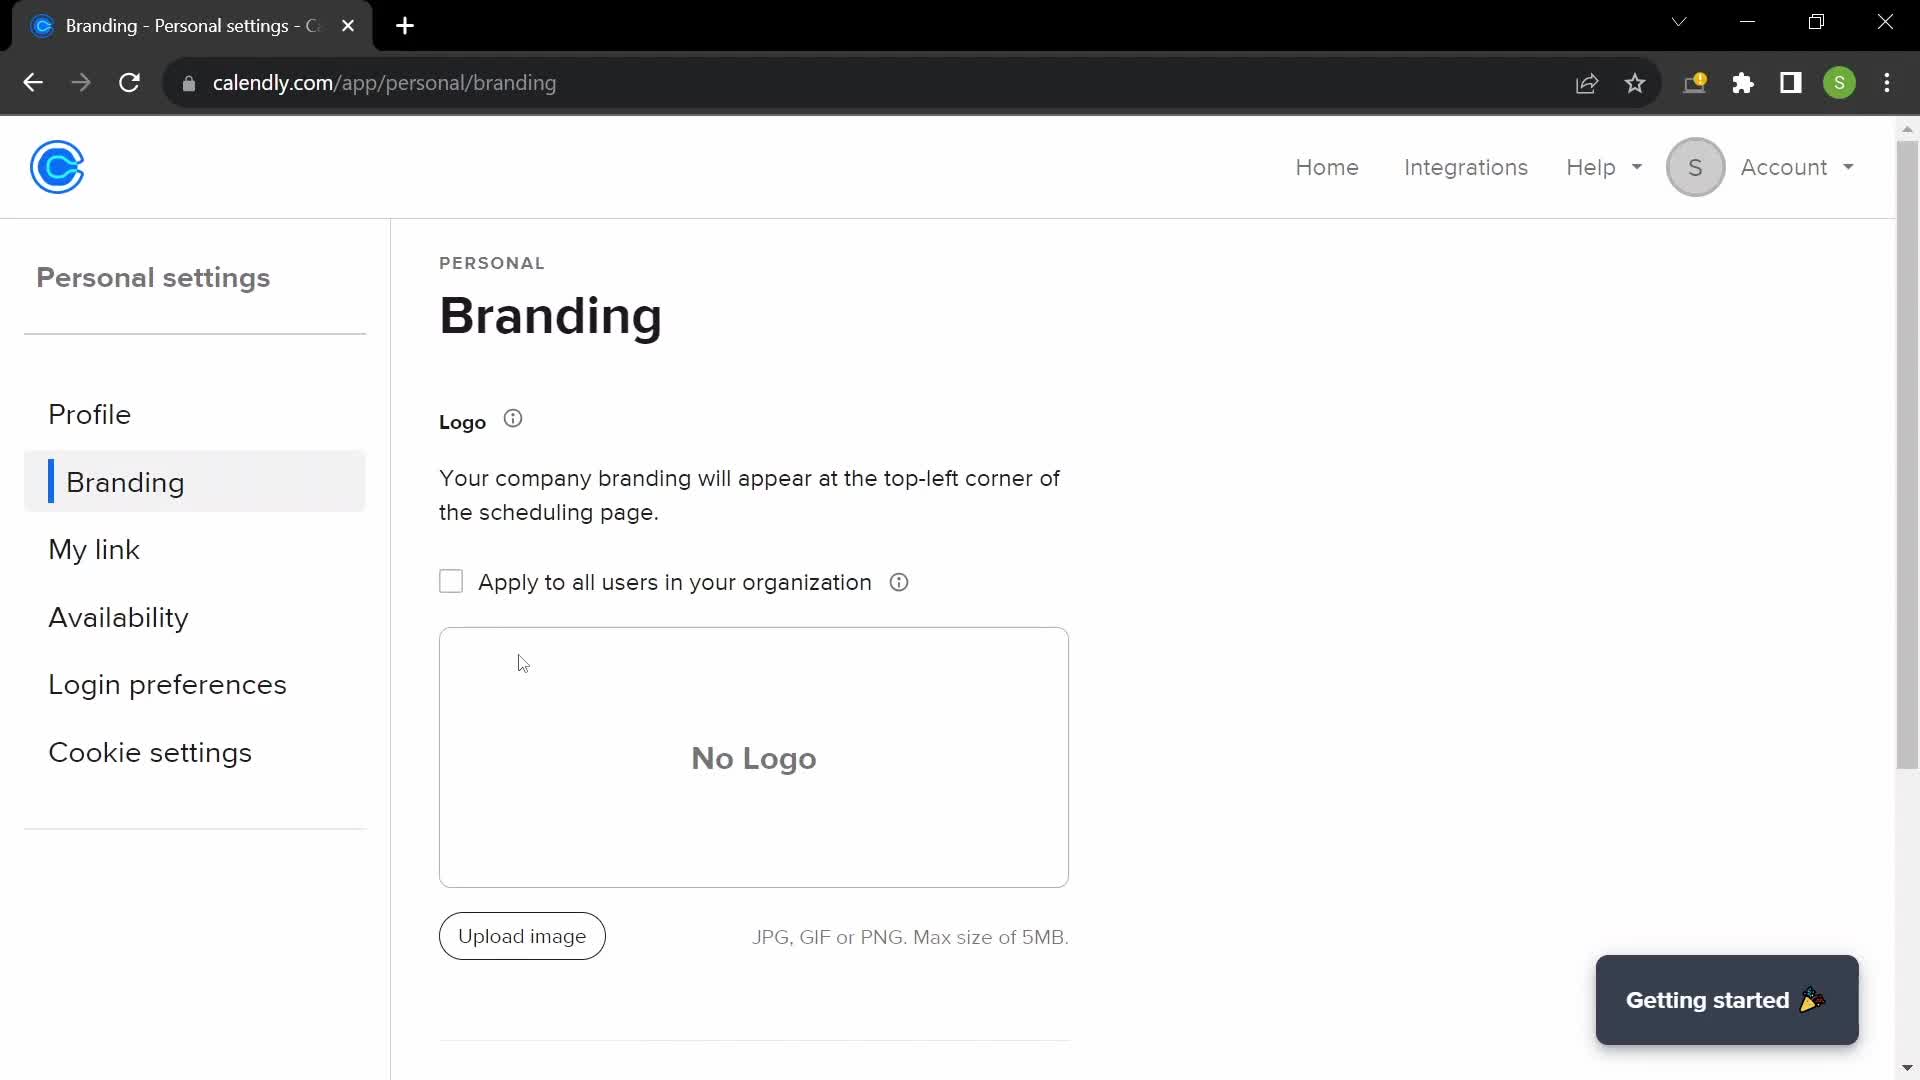Toggle the branding organization checkbox
Screen dimensions: 1920x1080
point(450,582)
